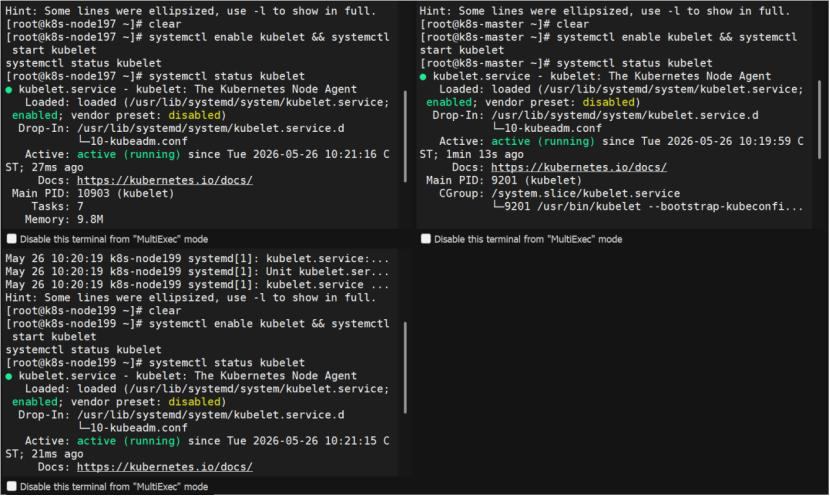The image size is (830, 496).
Task: Click the green status dot in k8s-node197 terminal
Action: pos(8,90)
